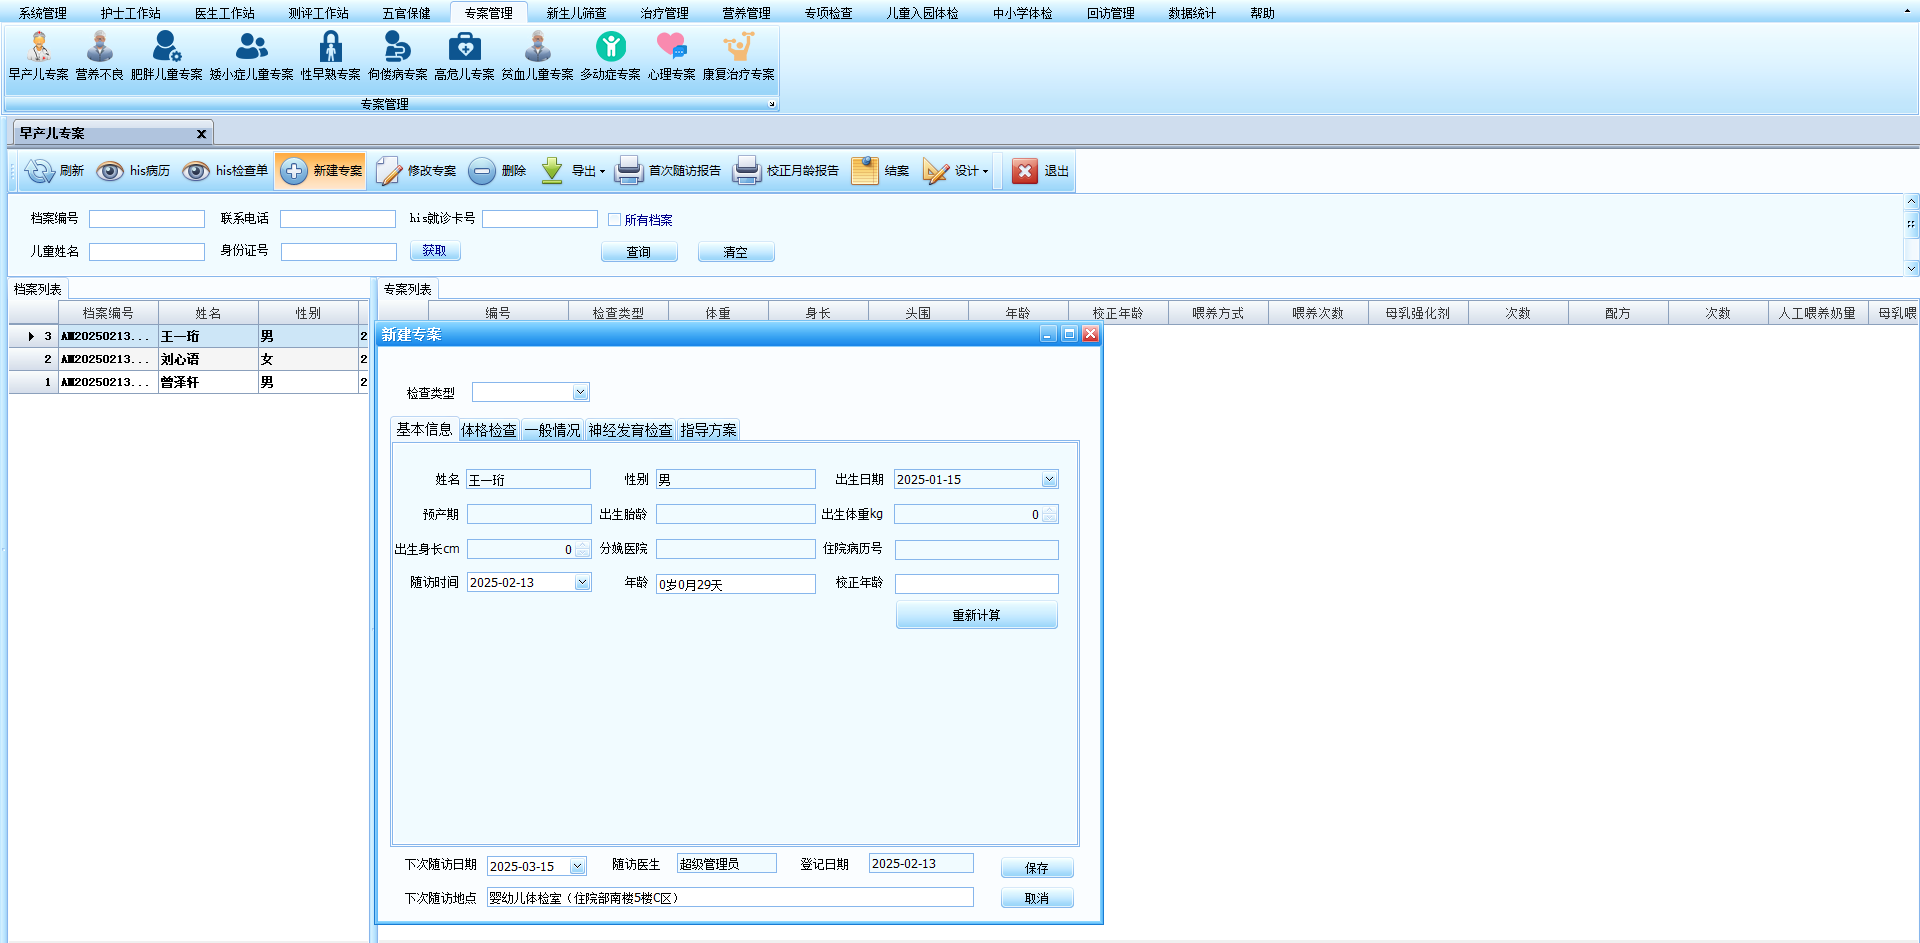The image size is (1920, 943).
Task: Click the 保存 save button
Action: coord(1037,868)
